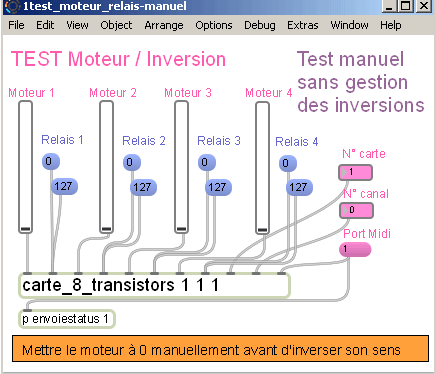Close the patch window
This screenshot has width=436, height=374.
[424, 6]
